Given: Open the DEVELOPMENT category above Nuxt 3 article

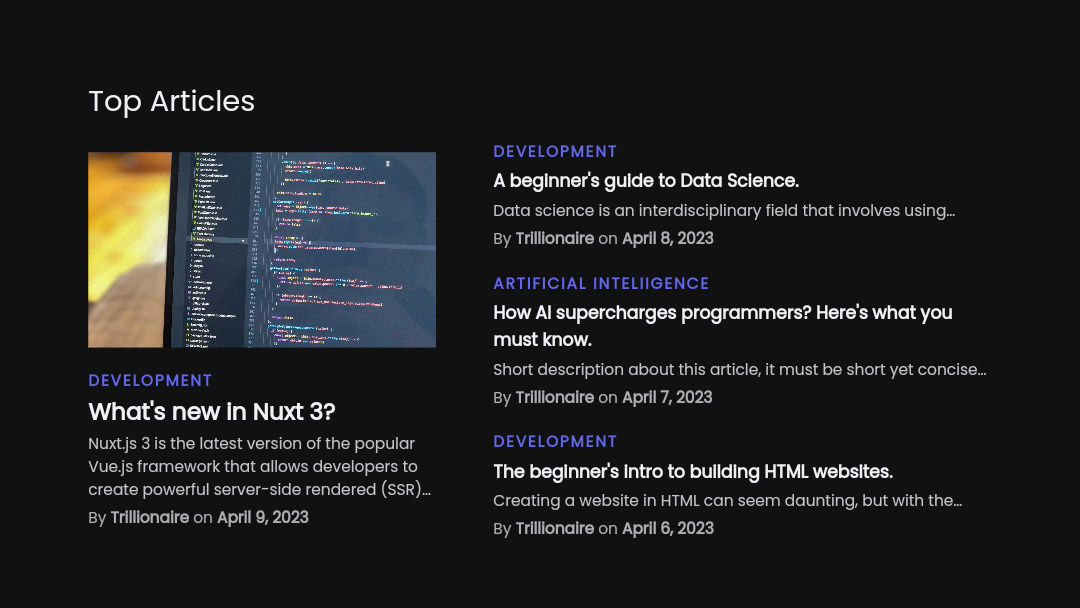Looking at the screenshot, I should tap(150, 381).
